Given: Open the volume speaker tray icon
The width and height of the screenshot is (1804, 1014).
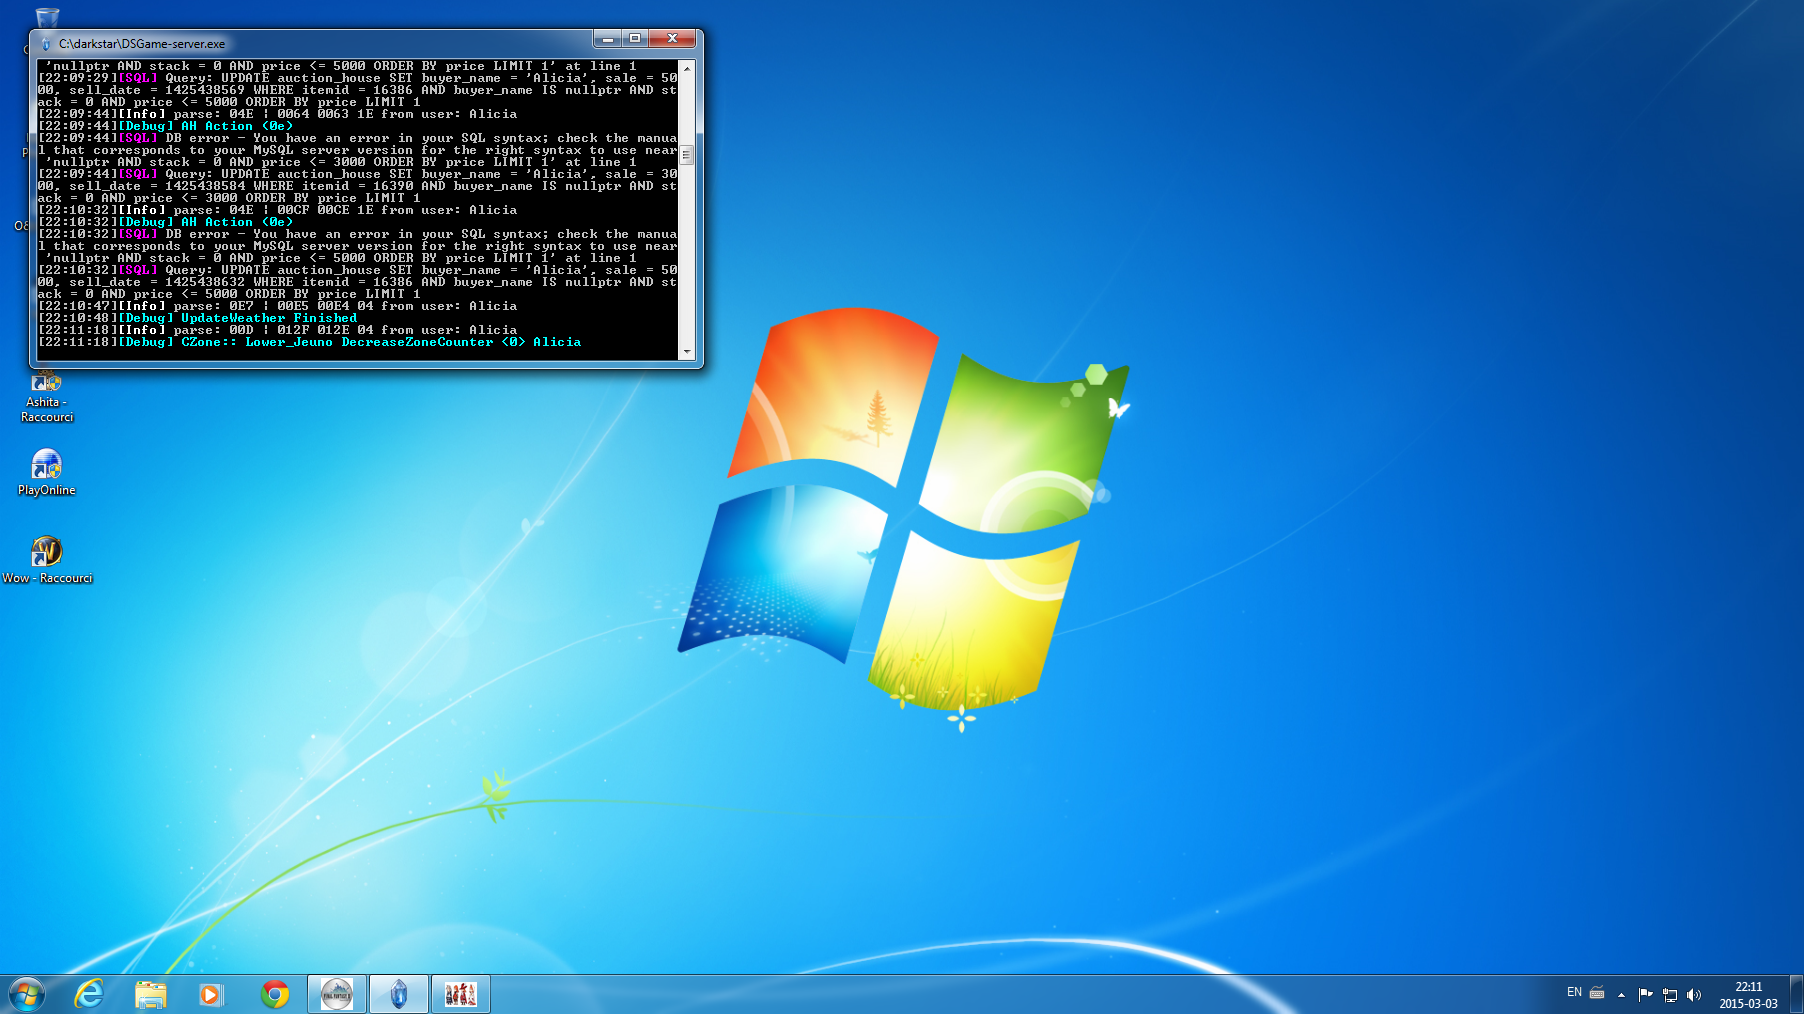Looking at the screenshot, I should [1694, 994].
